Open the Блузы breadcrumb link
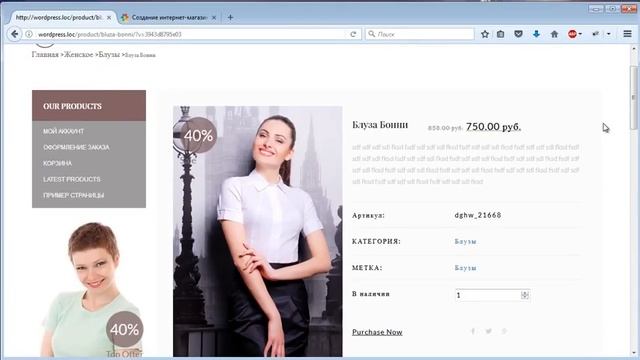 click(109, 54)
